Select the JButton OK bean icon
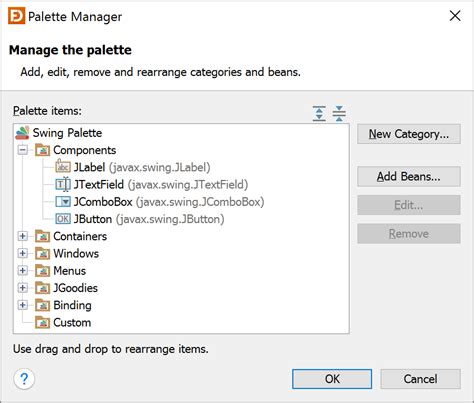Viewport: 474px width, 403px height. 63,219
